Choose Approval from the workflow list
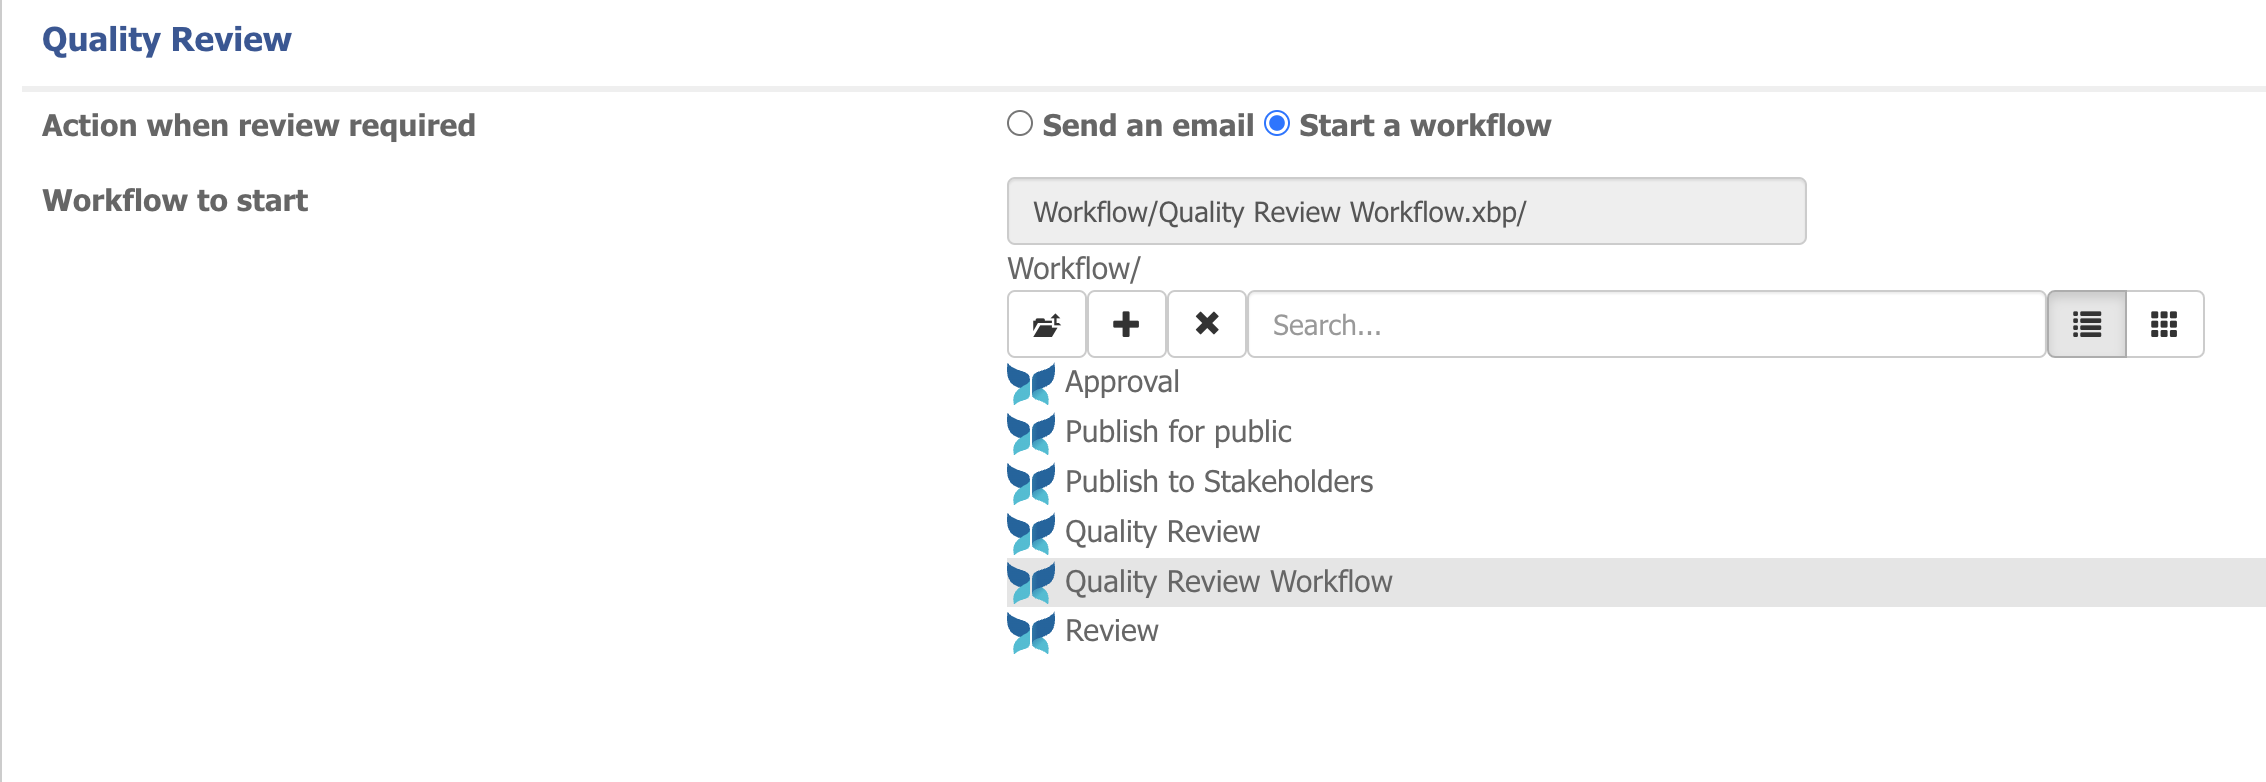This screenshot has height=782, width=2266. coord(1122,382)
